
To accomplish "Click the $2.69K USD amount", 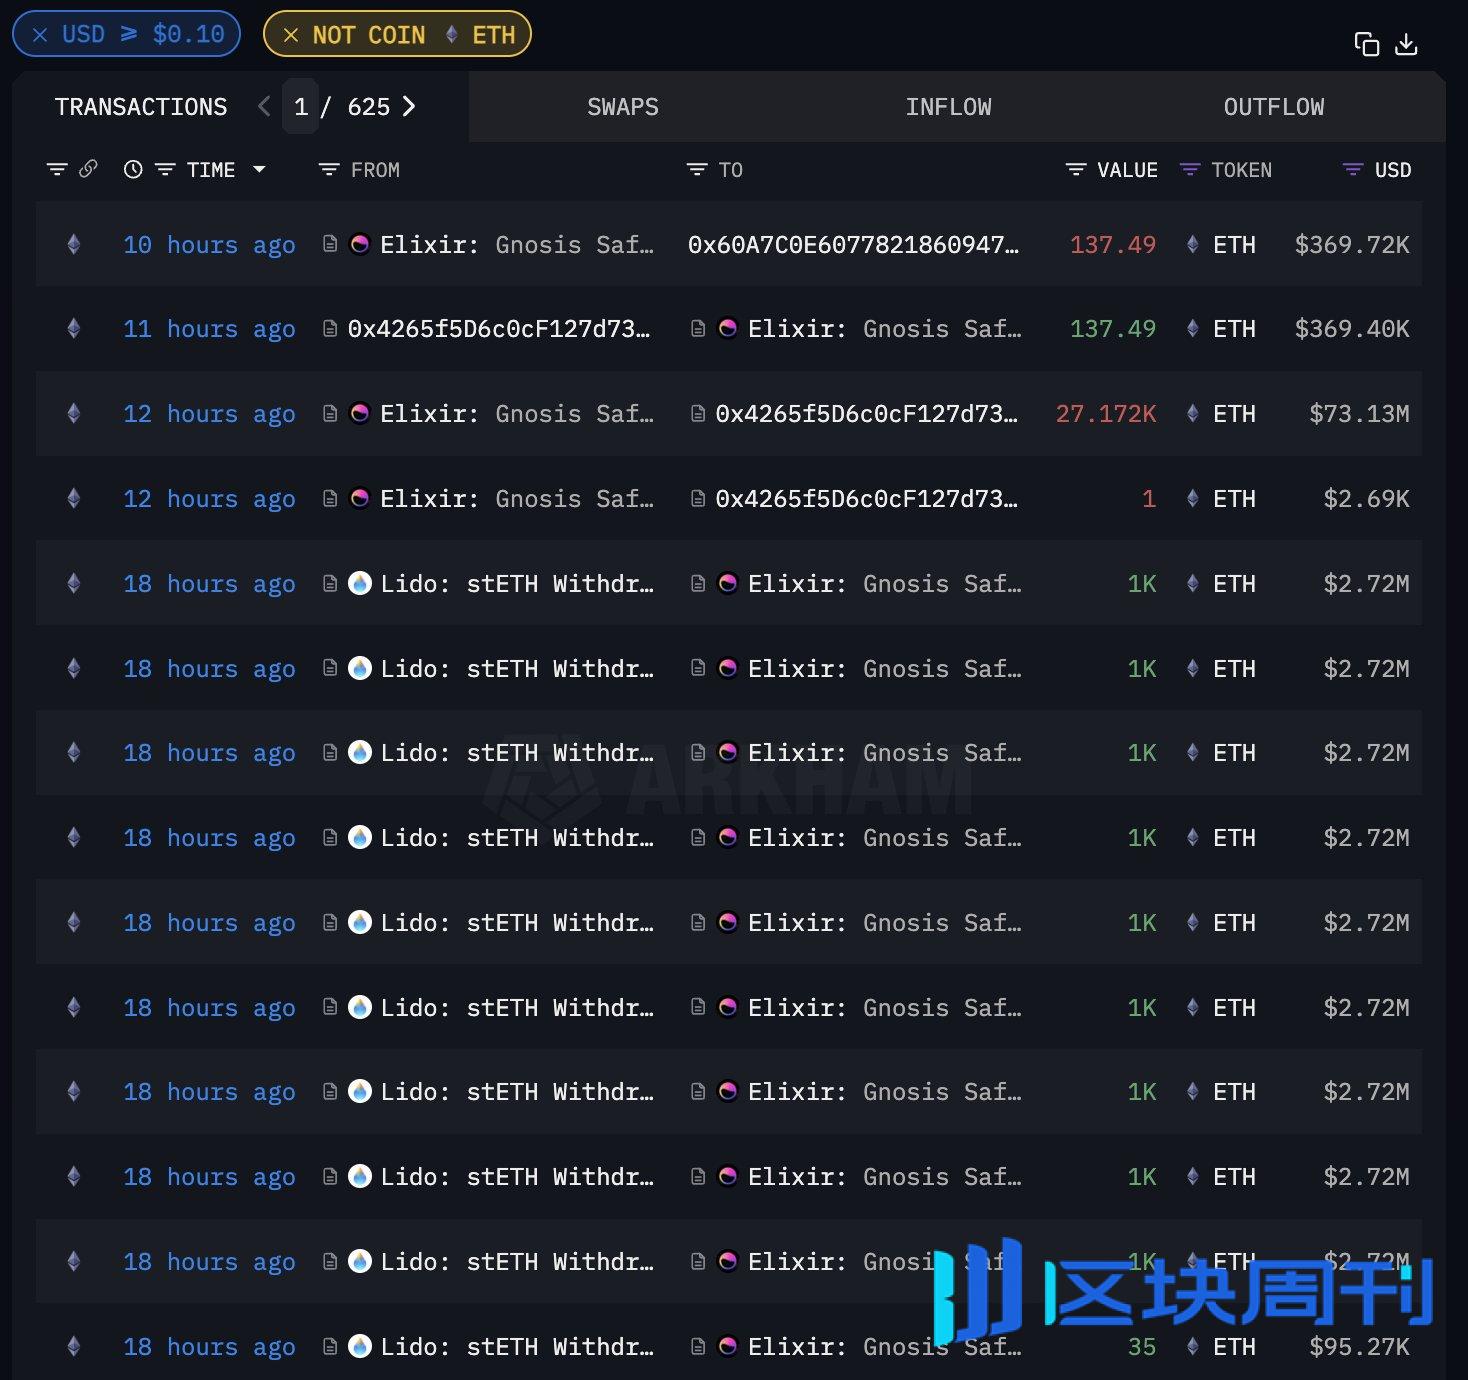I will click(1366, 499).
